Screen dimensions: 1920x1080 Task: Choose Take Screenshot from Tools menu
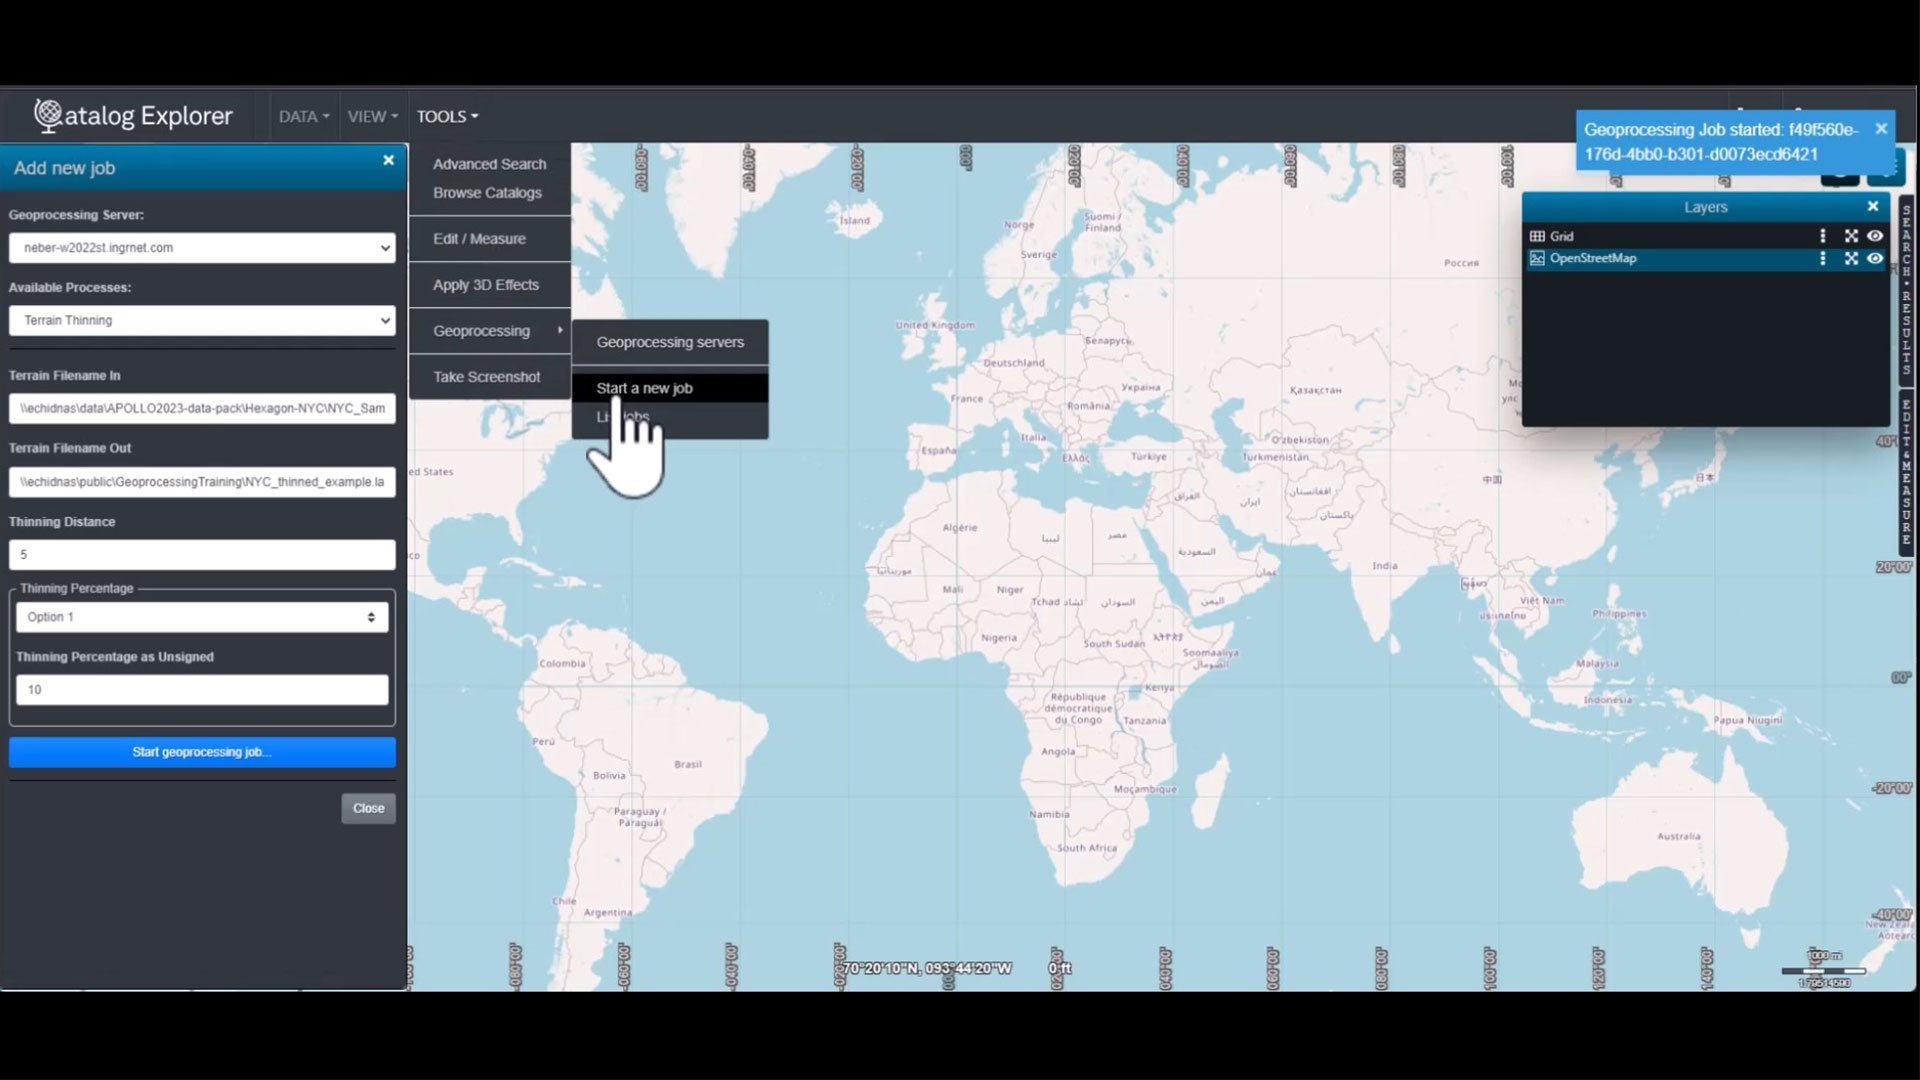click(x=487, y=377)
